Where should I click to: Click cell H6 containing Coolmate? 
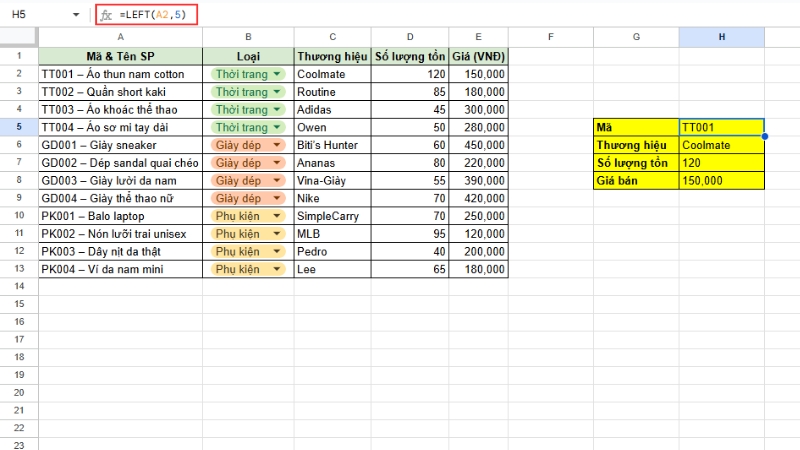[x=721, y=145]
